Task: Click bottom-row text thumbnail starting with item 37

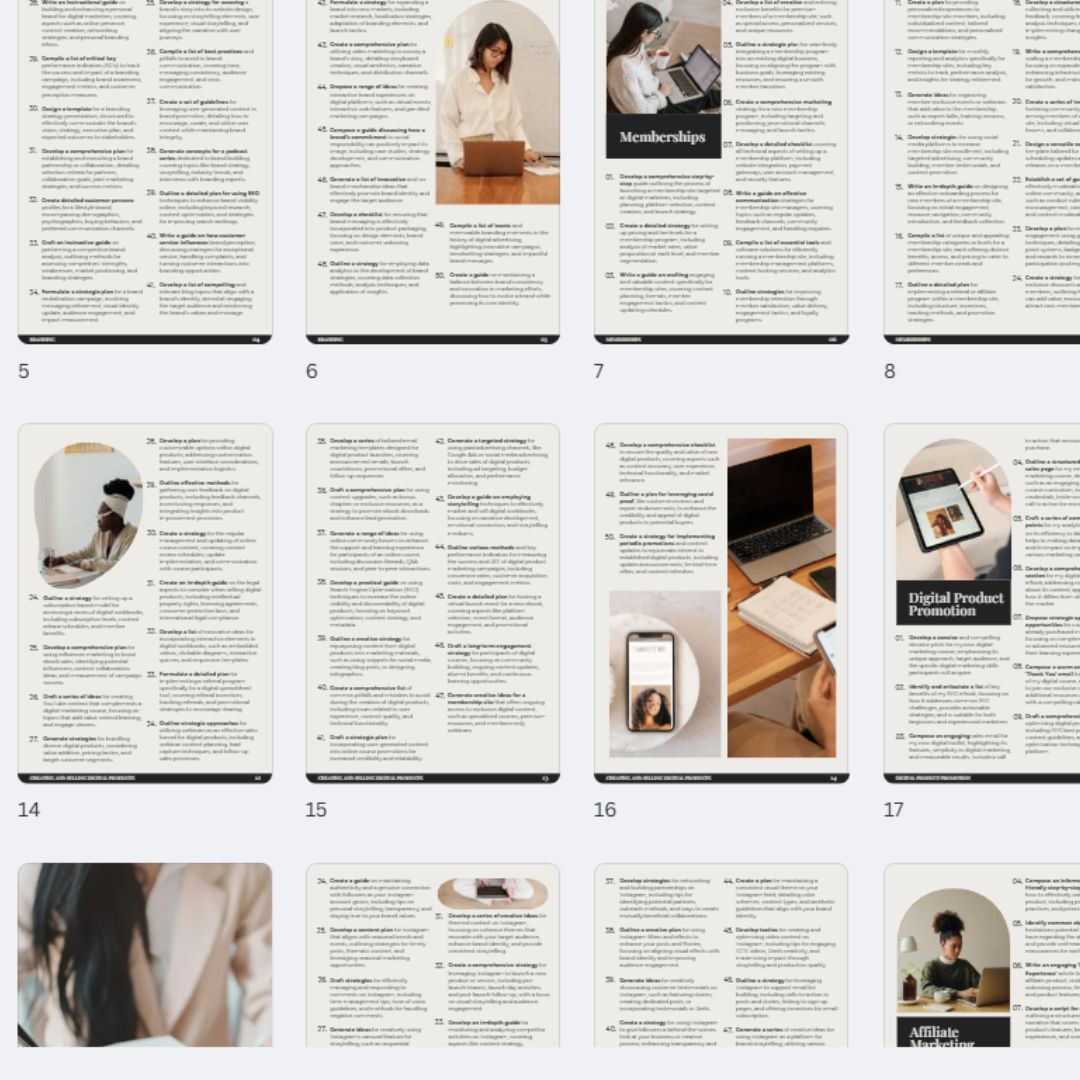Action: (x=720, y=955)
